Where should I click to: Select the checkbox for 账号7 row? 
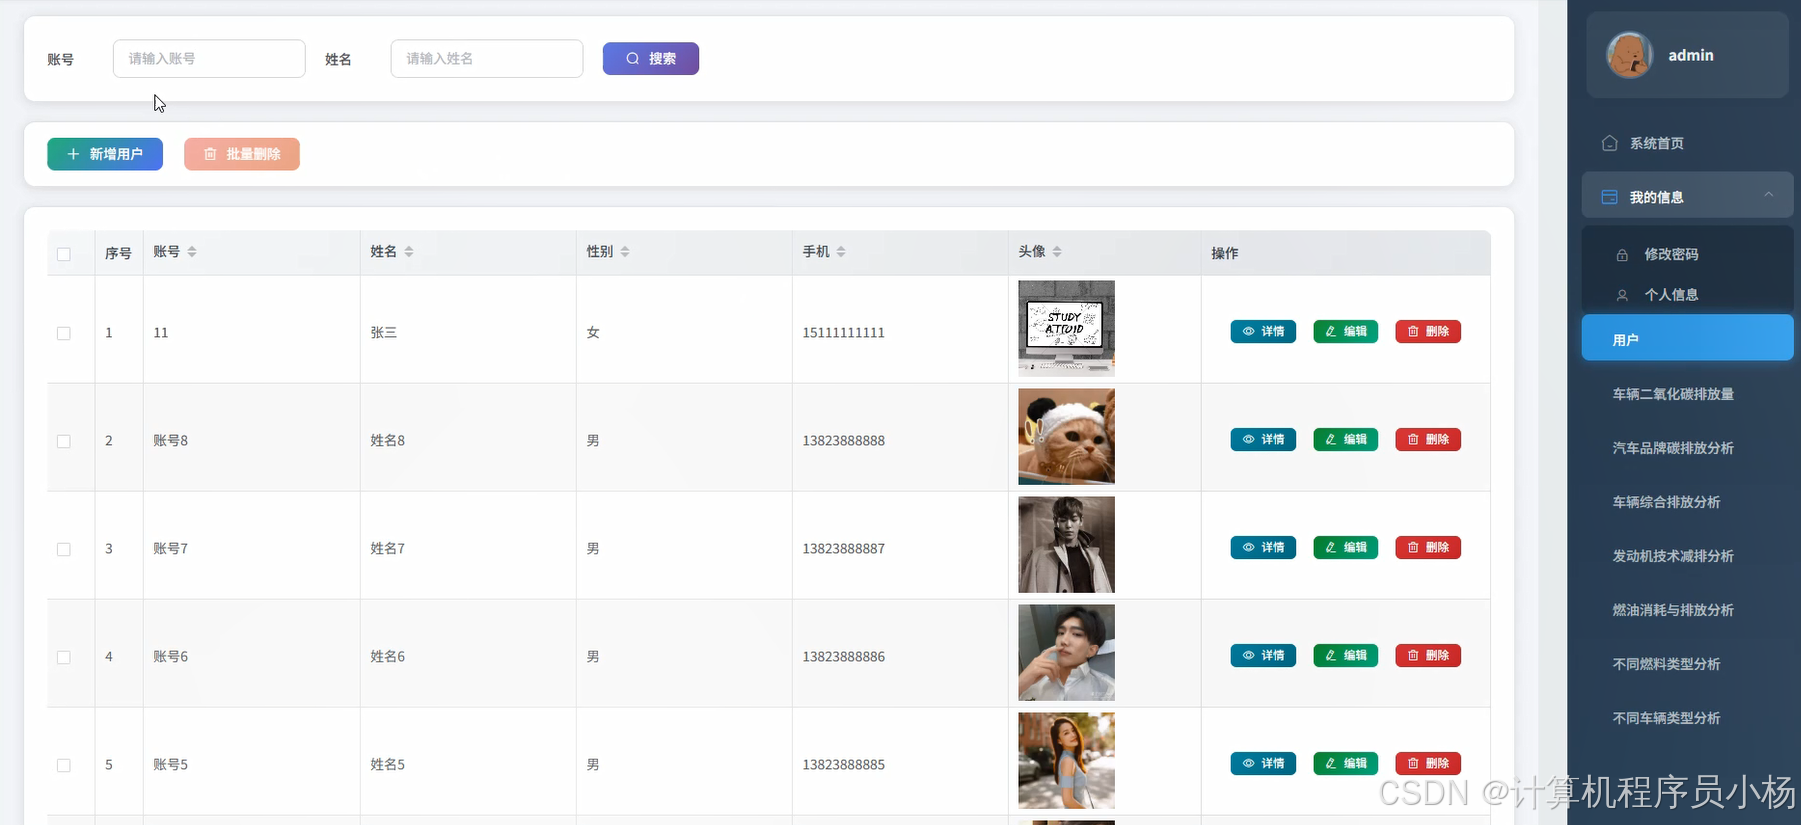(64, 549)
